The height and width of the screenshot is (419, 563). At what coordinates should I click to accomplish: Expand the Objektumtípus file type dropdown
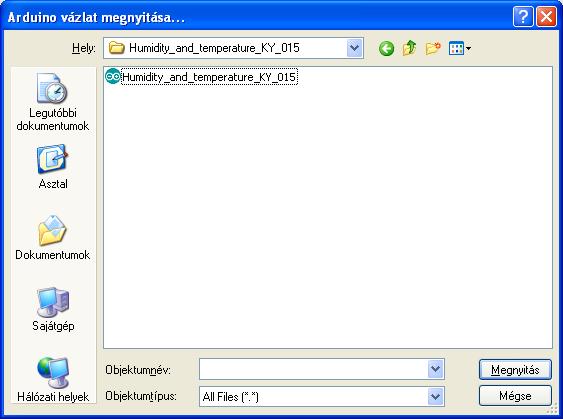pos(436,397)
